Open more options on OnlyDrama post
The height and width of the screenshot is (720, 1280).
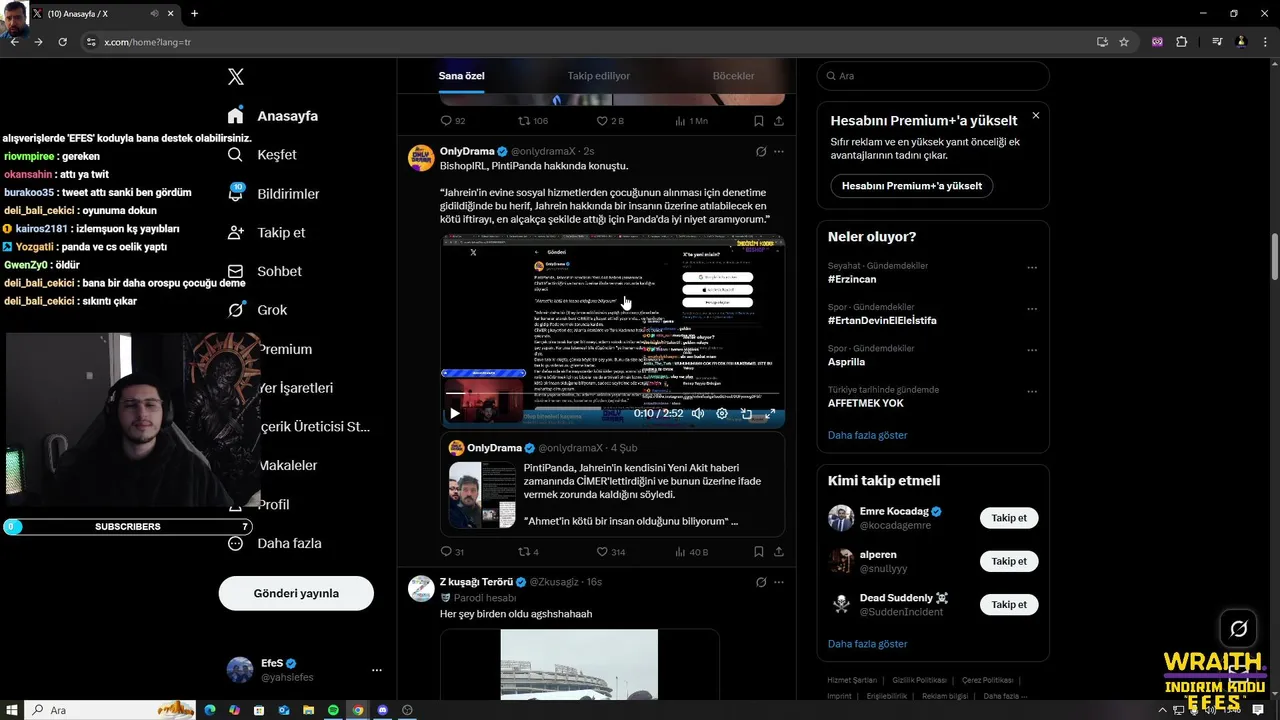(x=779, y=152)
